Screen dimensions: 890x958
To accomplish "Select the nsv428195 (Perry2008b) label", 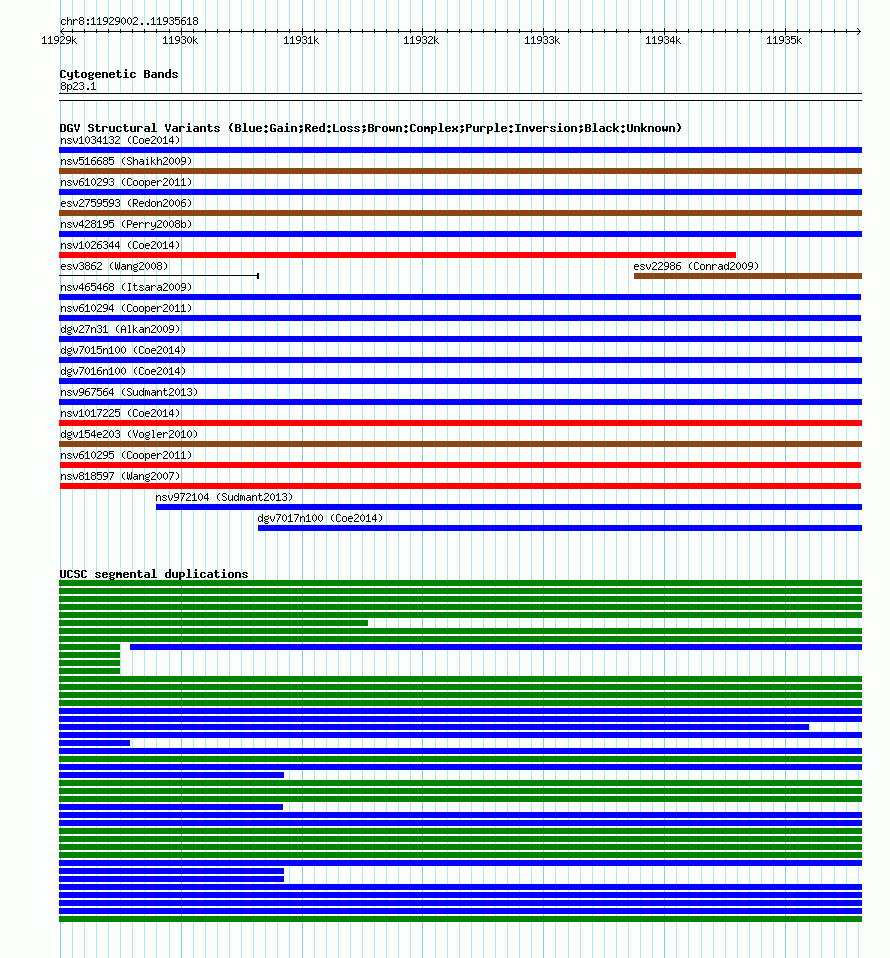I will 126,224.
